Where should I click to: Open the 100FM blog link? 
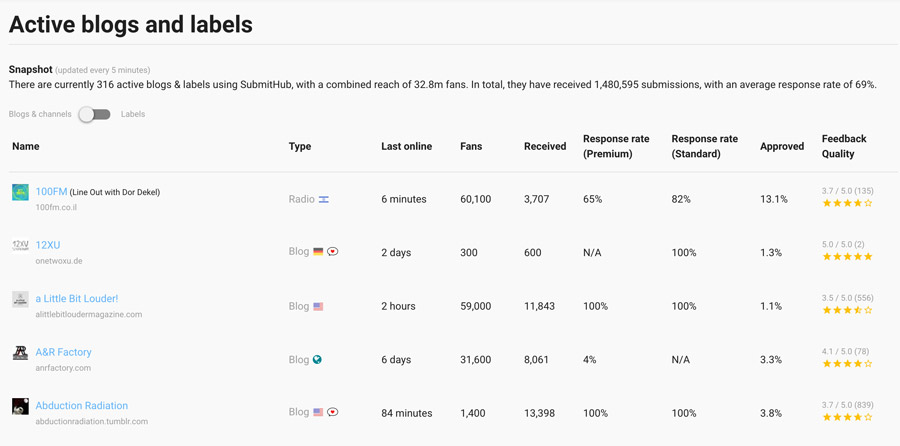[x=51, y=191]
